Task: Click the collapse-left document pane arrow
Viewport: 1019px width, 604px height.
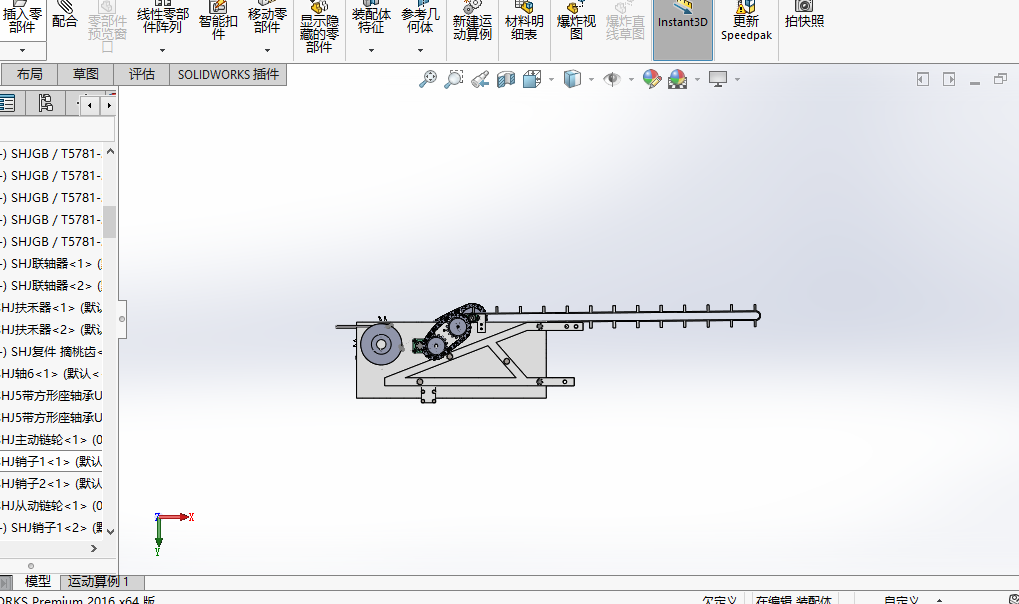Action: click(x=923, y=79)
